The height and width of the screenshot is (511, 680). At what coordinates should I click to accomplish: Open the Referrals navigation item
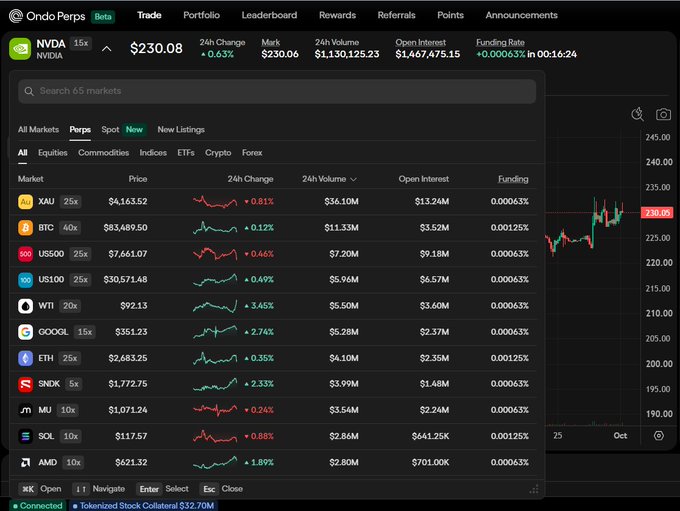click(396, 15)
